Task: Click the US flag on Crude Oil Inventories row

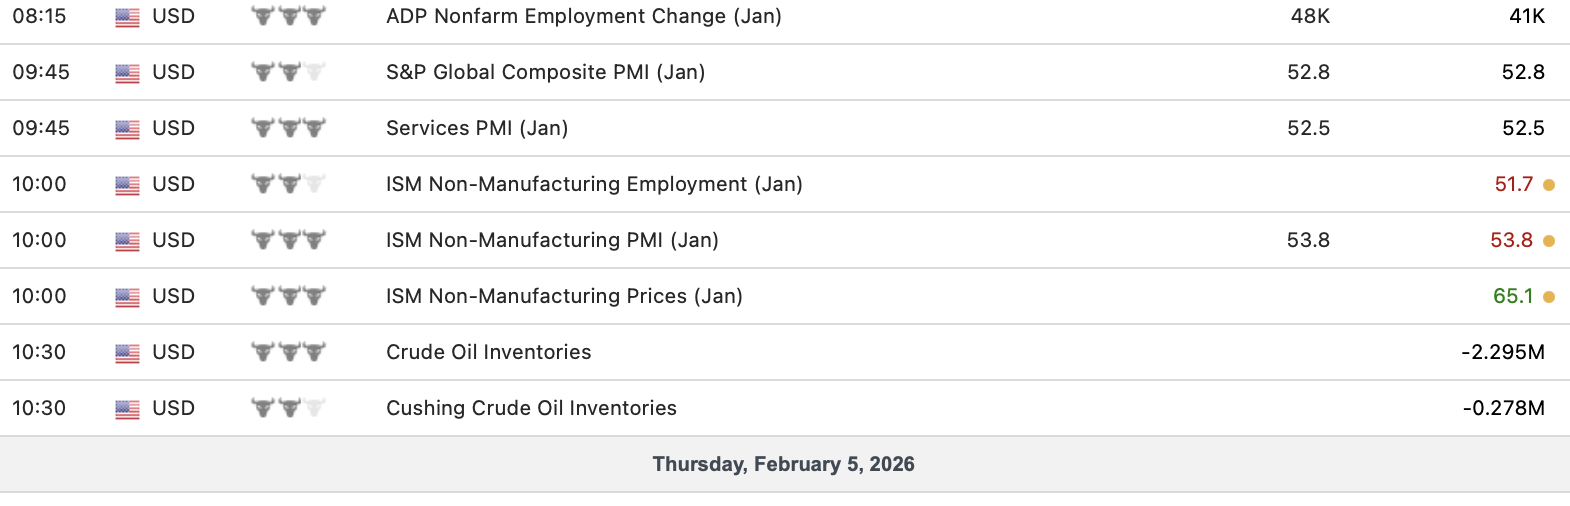Action: click(127, 354)
